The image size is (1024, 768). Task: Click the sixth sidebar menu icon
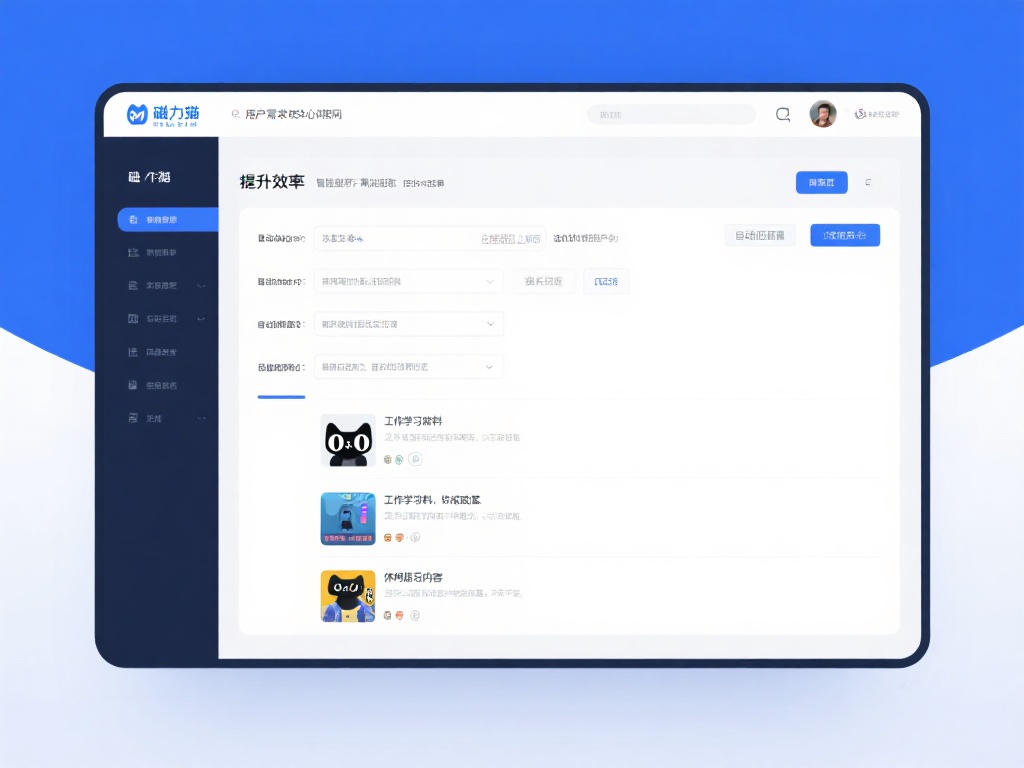tap(132, 385)
